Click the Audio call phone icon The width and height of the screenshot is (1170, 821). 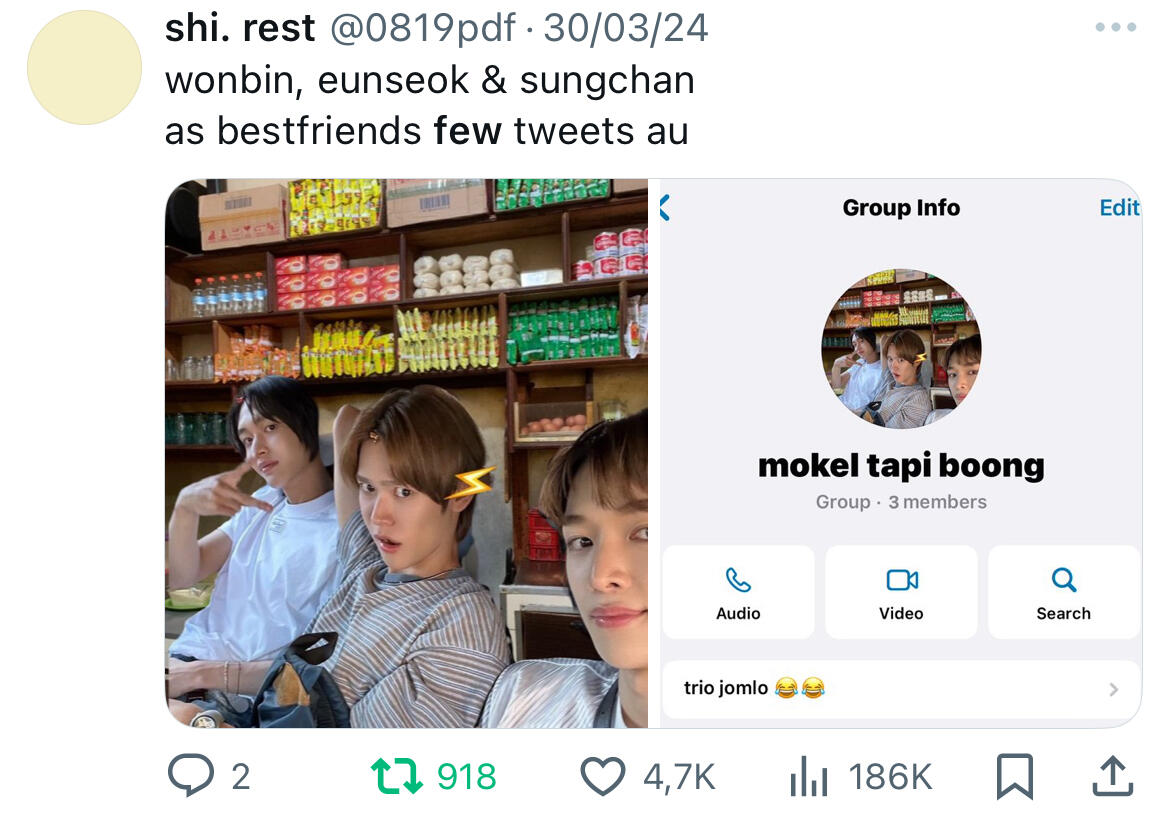pyautogui.click(x=738, y=580)
